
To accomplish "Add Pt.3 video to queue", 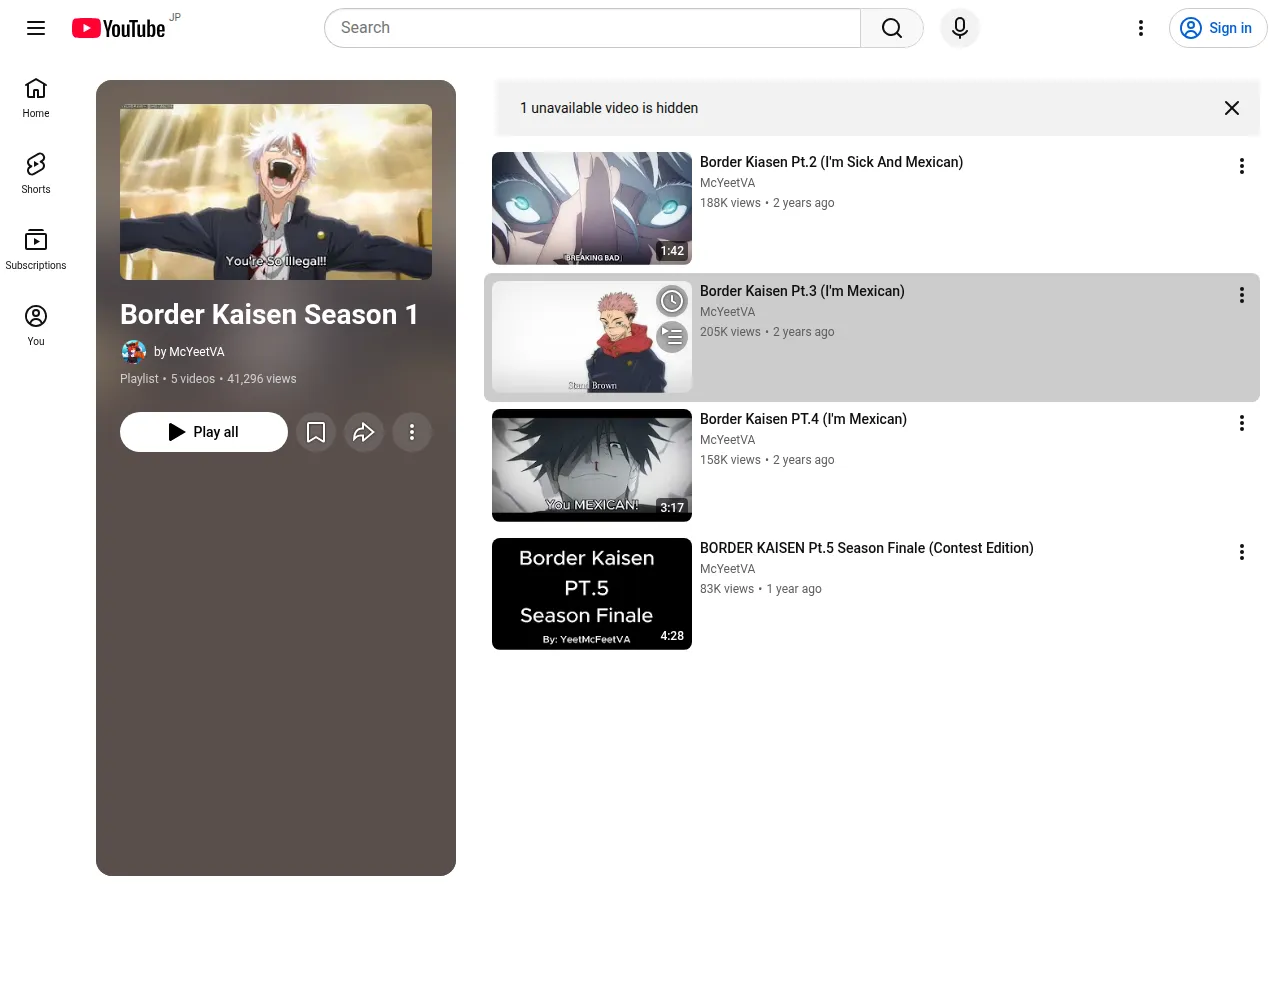I will coord(672,337).
